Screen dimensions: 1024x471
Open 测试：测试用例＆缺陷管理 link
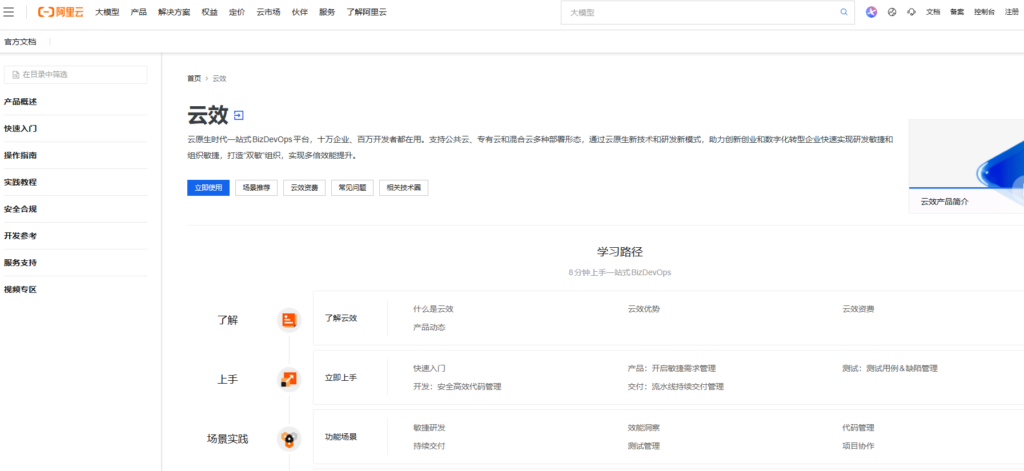tap(890, 368)
